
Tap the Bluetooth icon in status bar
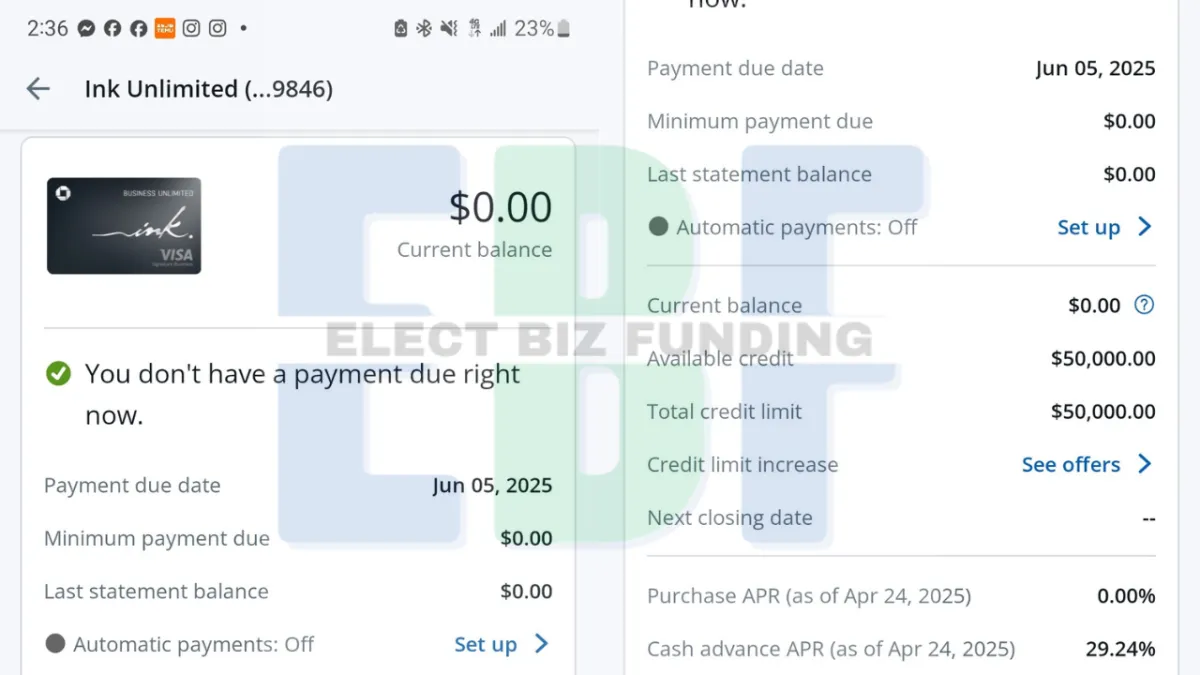[x=424, y=29]
